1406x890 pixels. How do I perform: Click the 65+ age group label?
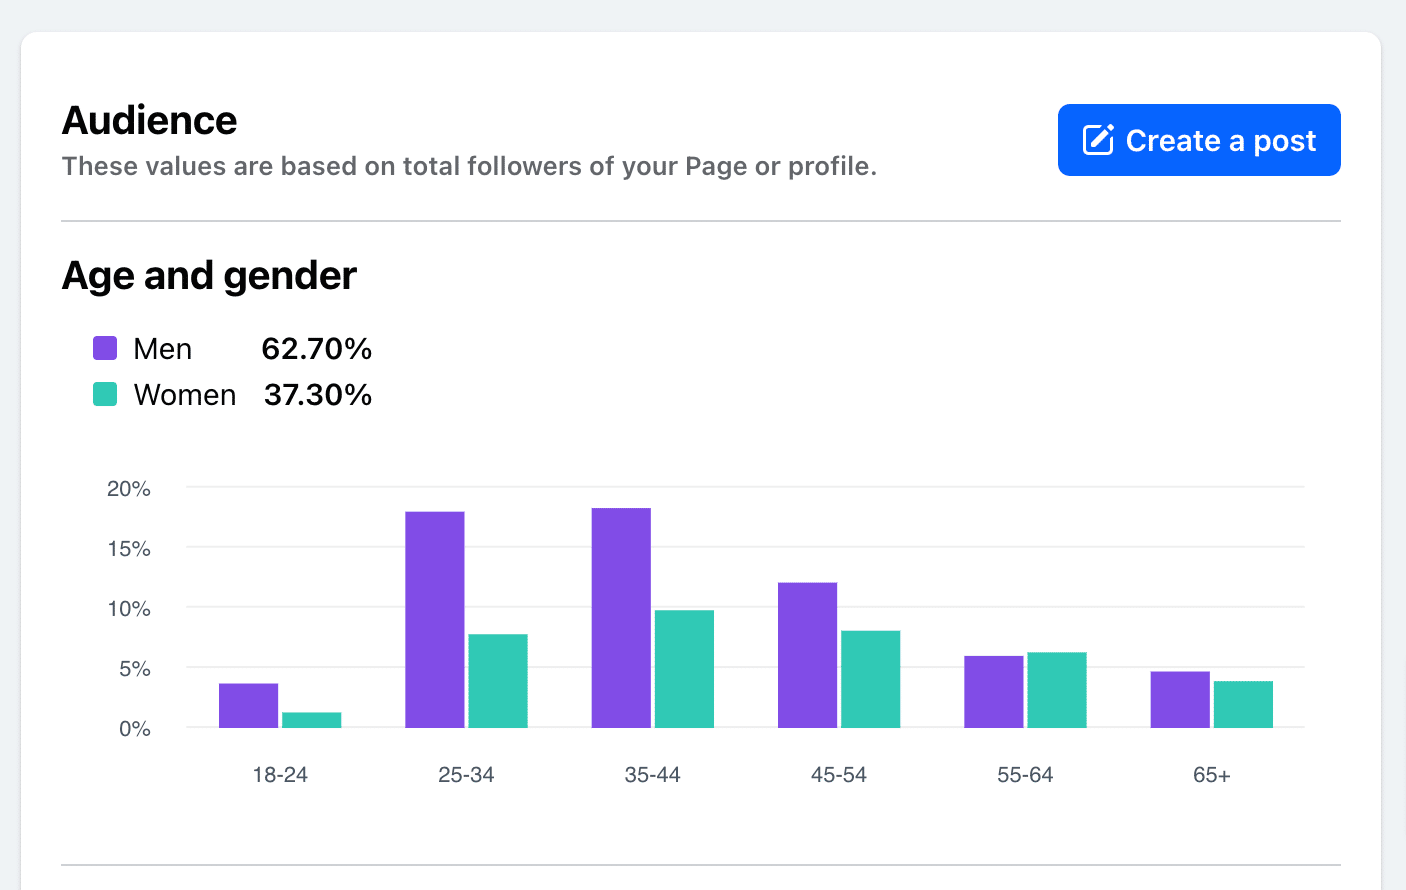(1210, 774)
